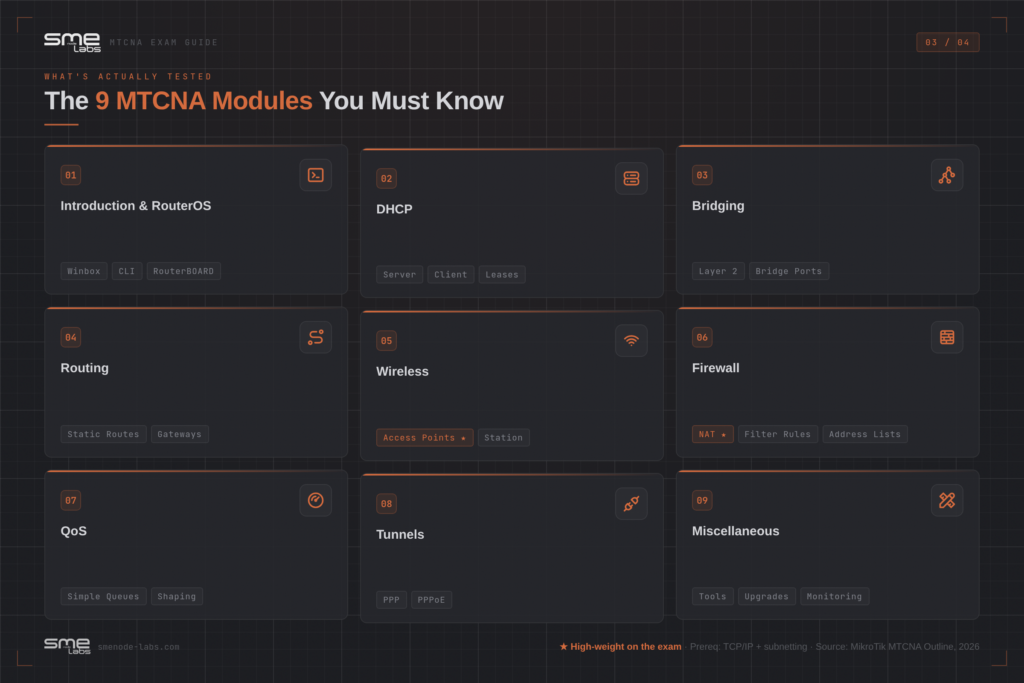Screen dimensions: 1024x683
Task: Click the QoS card title
Action: click(x=74, y=531)
